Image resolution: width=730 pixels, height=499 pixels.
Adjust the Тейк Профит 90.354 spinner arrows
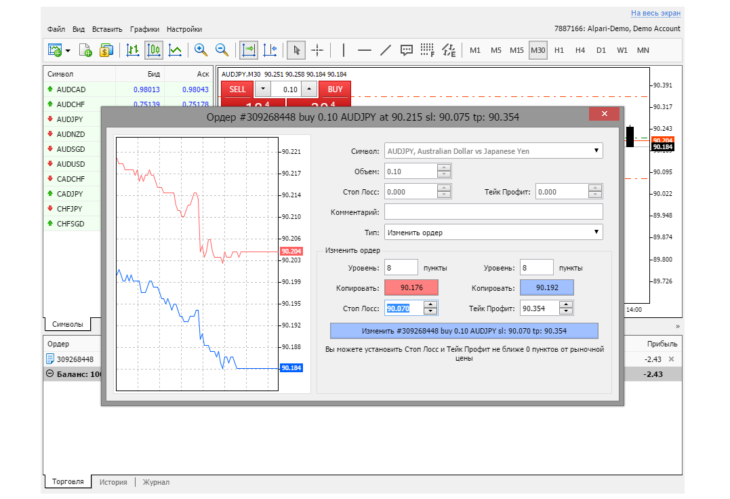[566, 308]
